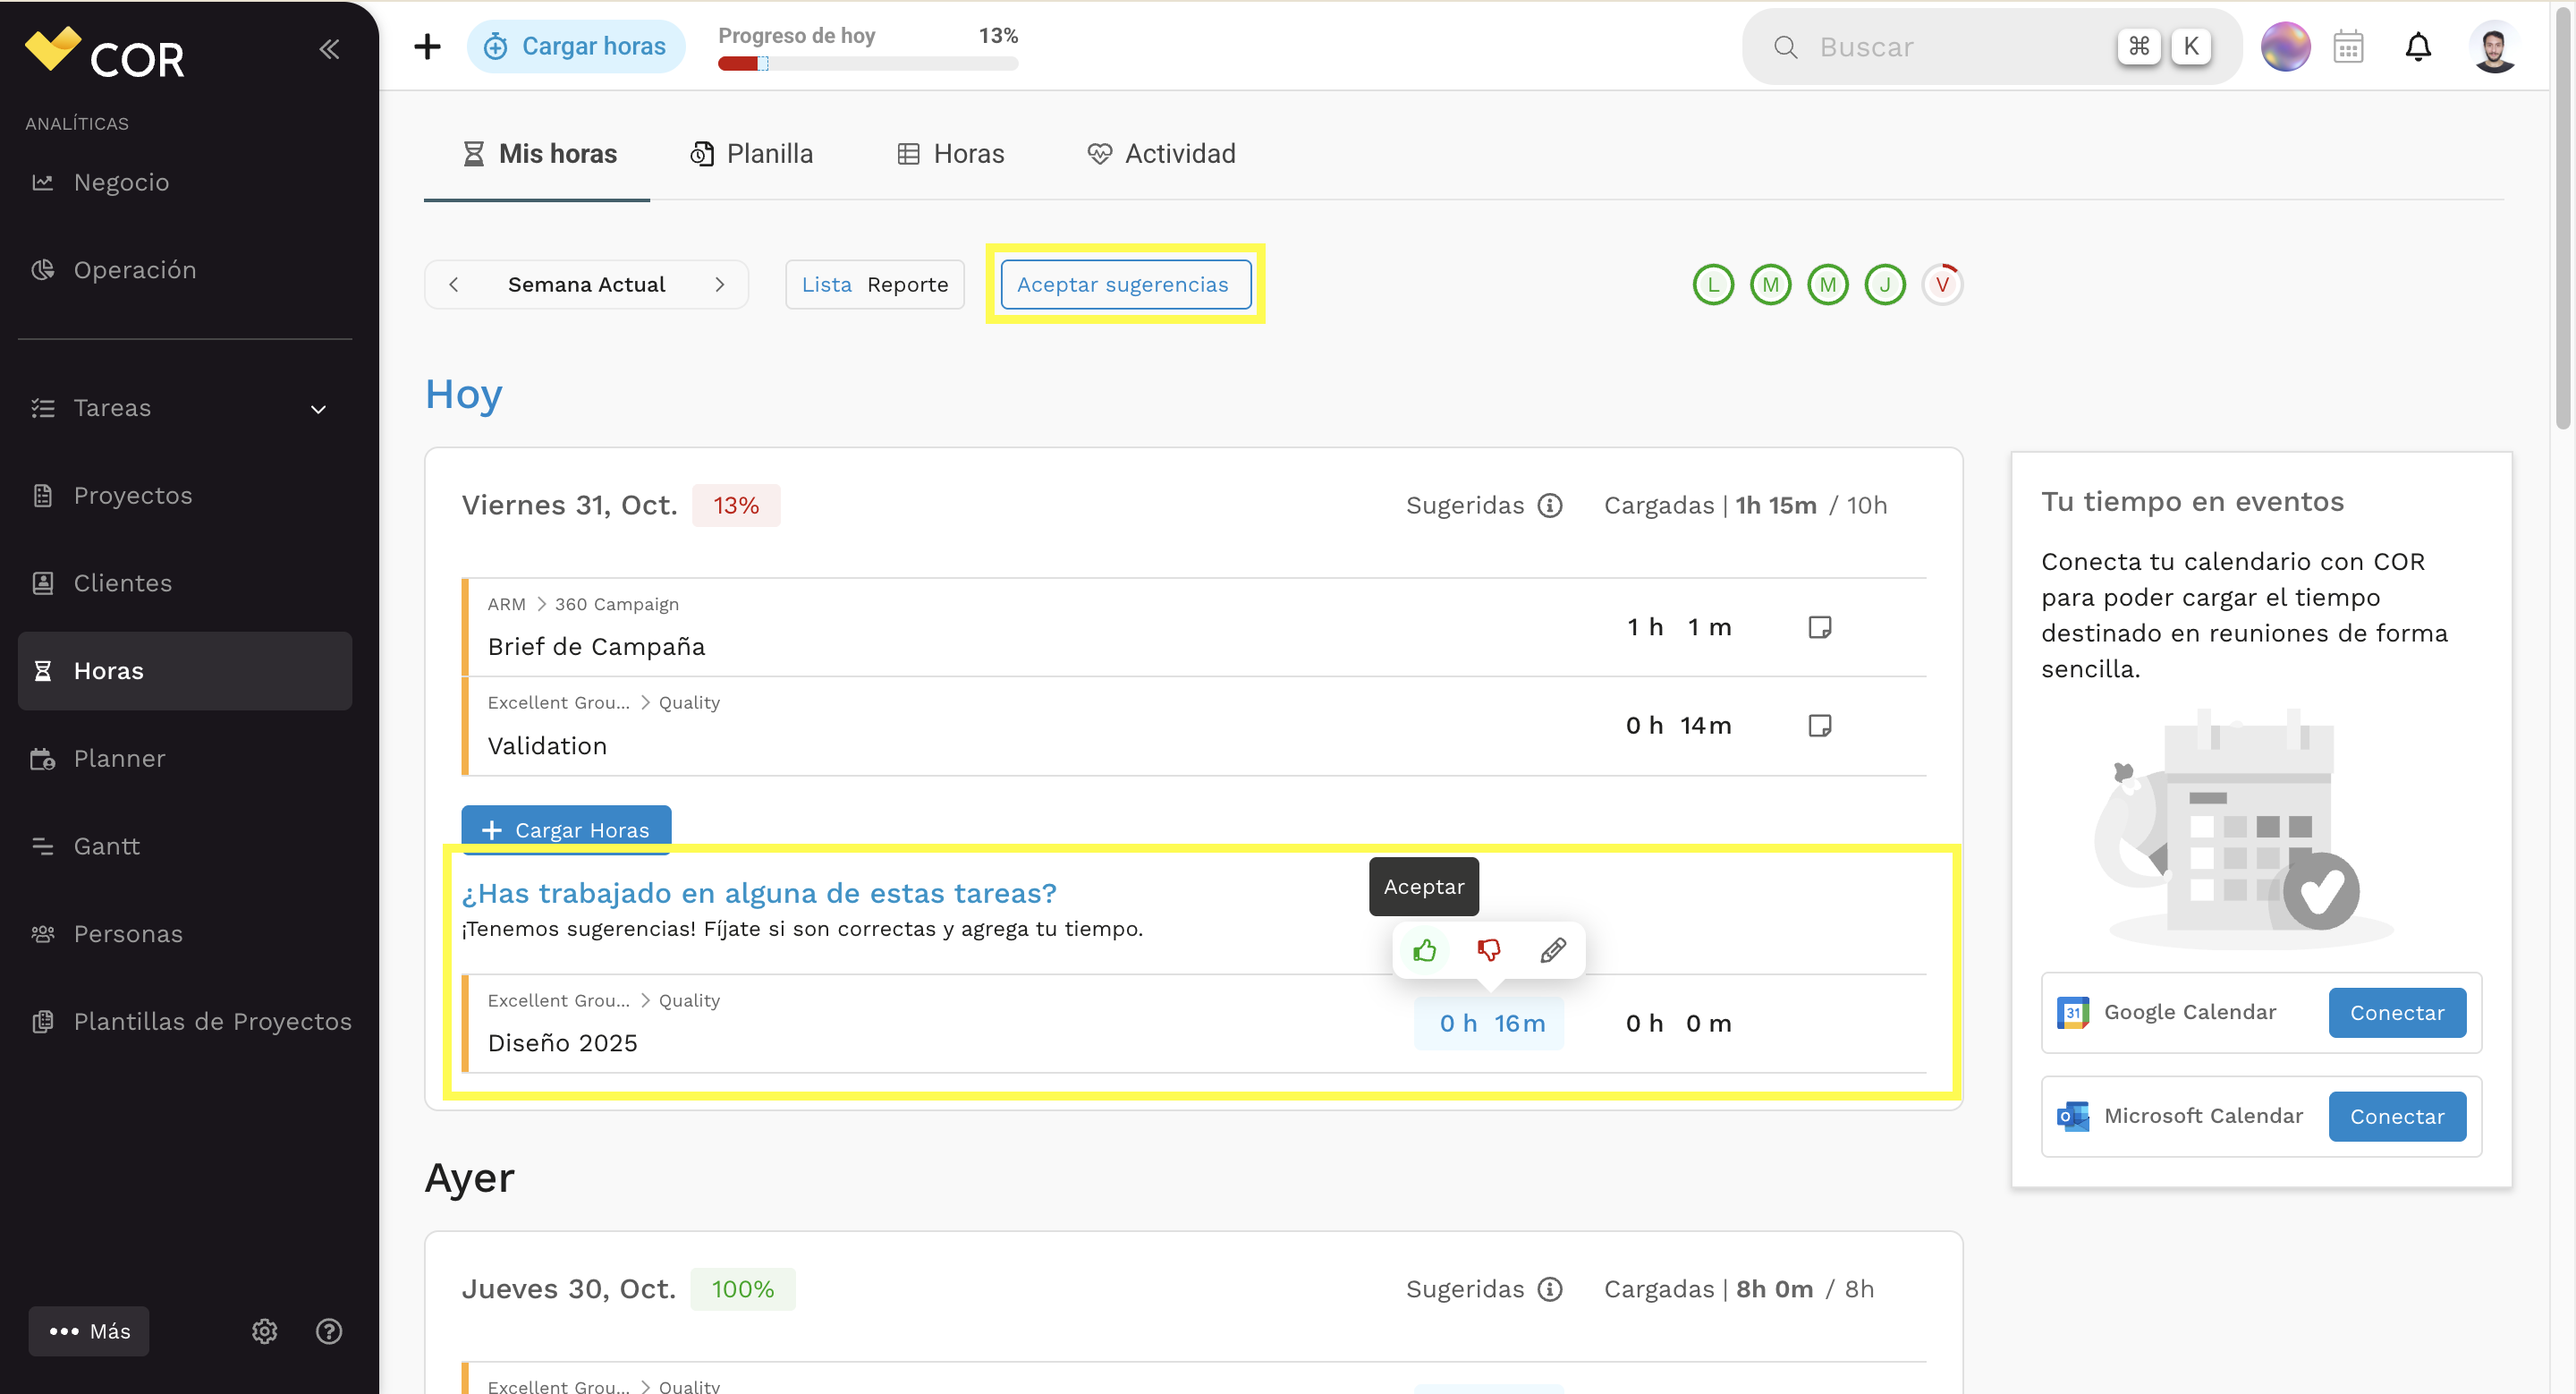2576x1394 pixels.
Task: Click the help question mark icon
Action: tap(329, 1331)
